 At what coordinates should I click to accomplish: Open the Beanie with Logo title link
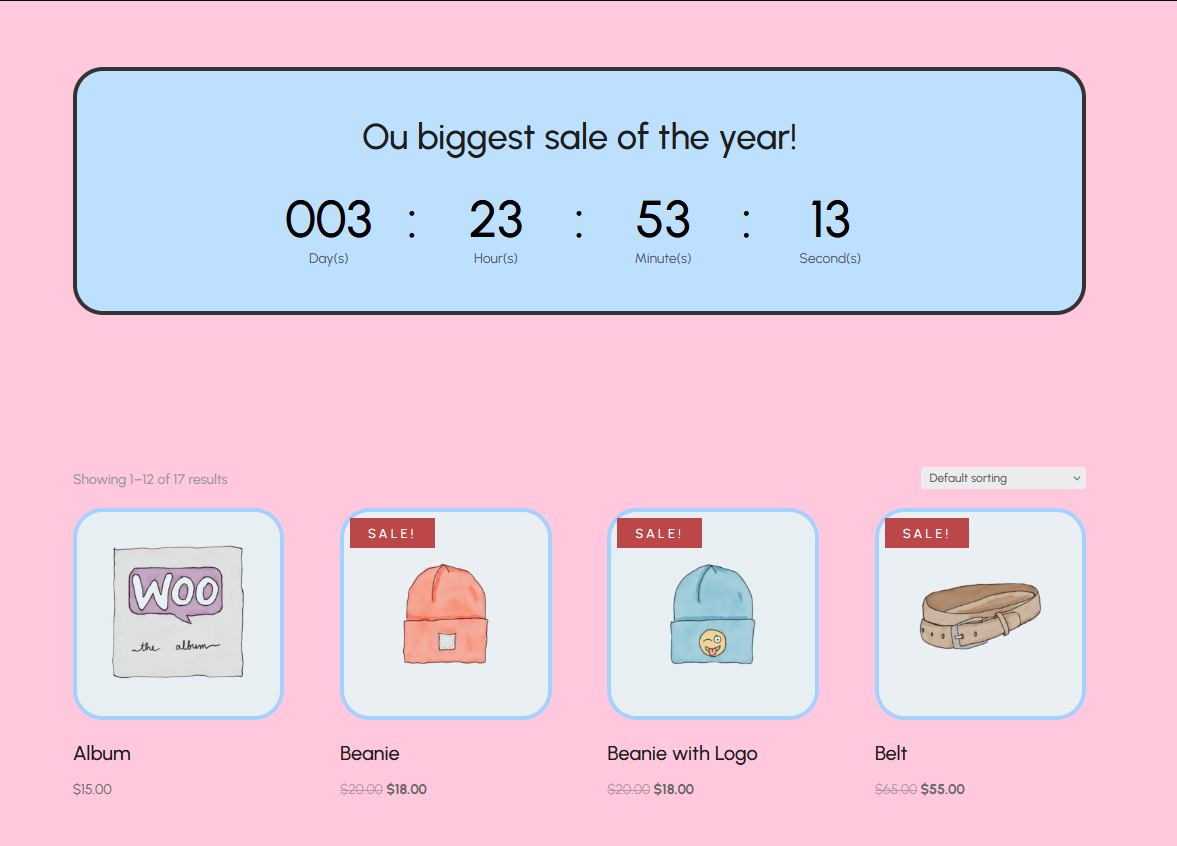[682, 753]
